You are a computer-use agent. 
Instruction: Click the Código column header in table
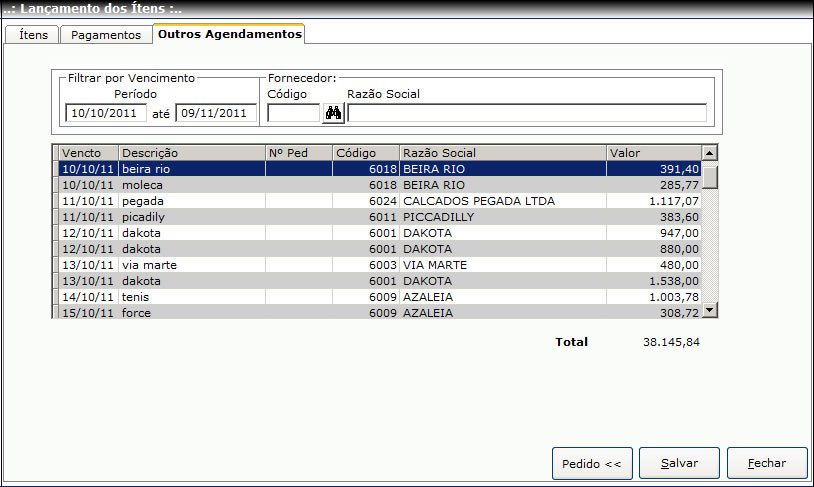pyautogui.click(x=365, y=153)
